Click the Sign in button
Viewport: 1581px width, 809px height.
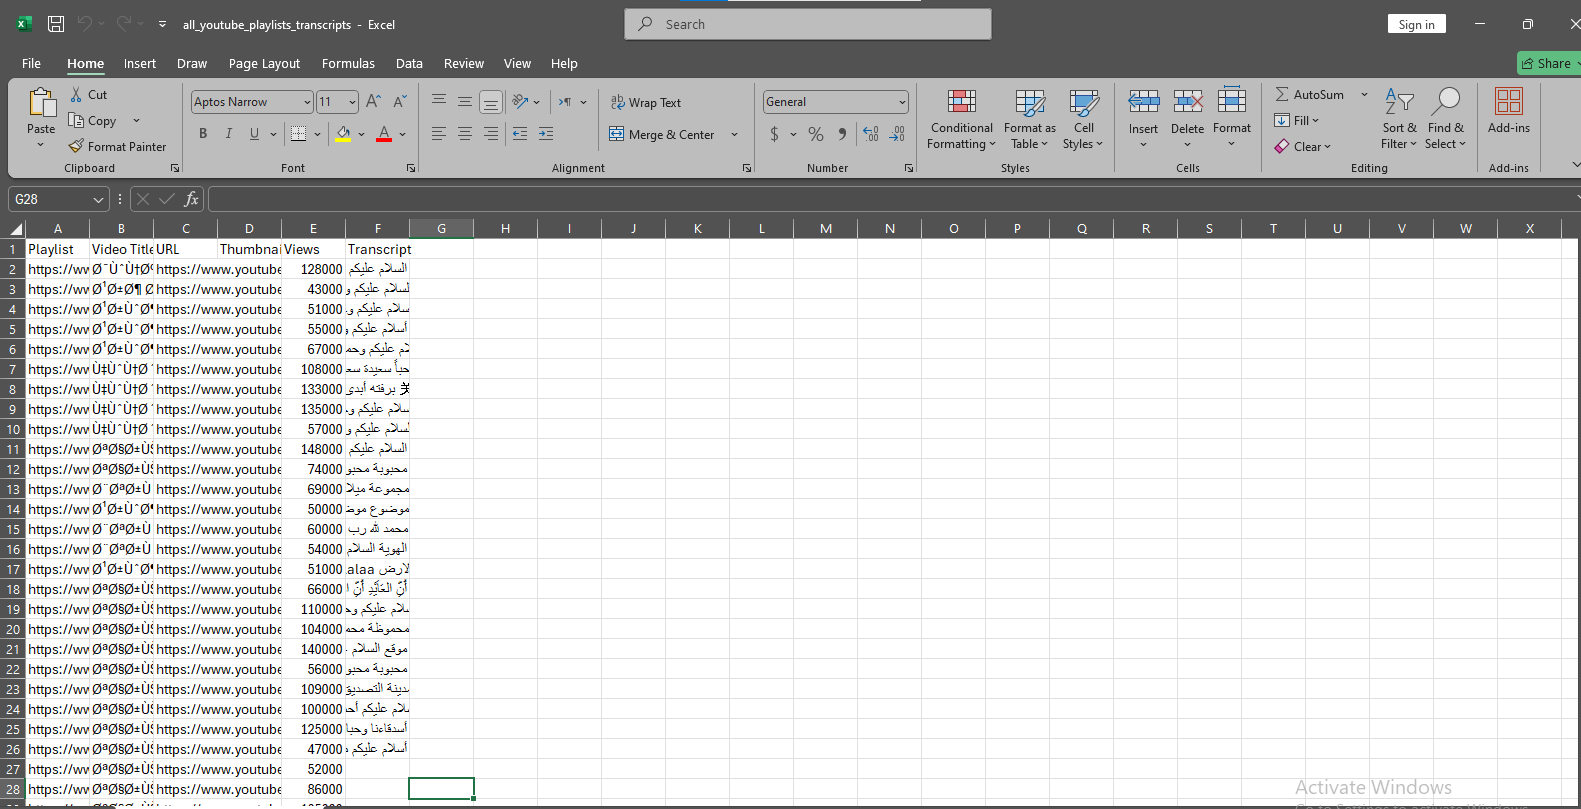click(1416, 24)
